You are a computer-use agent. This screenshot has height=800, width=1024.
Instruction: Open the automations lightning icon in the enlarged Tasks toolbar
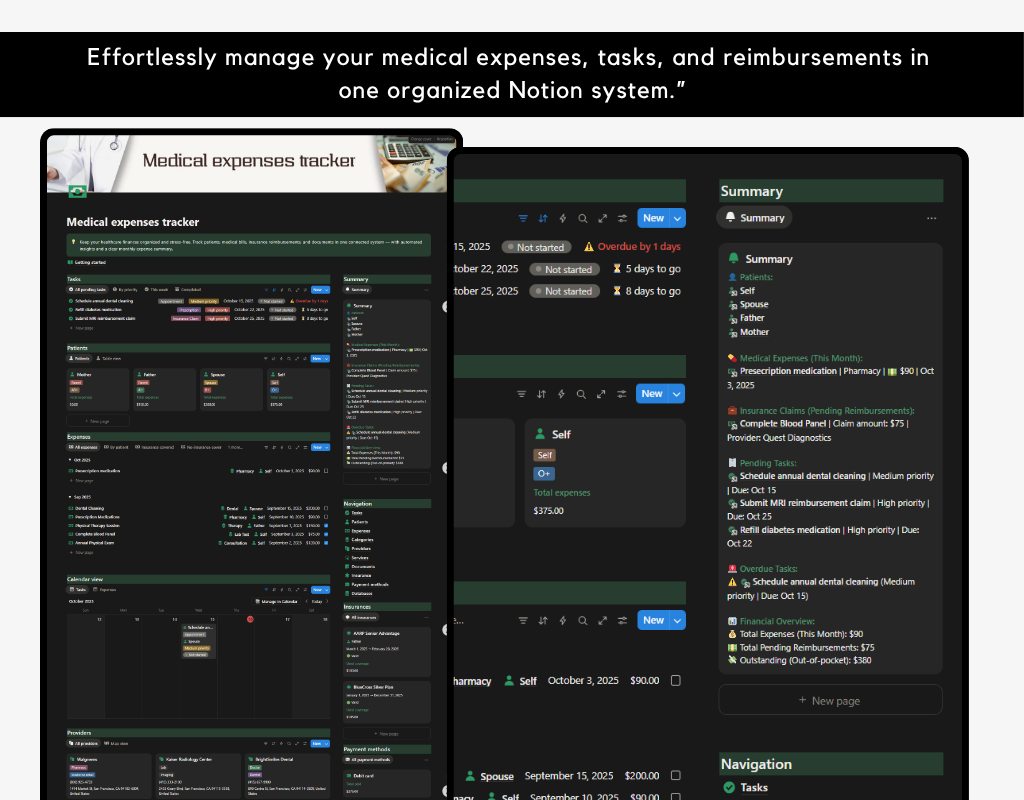[x=562, y=219]
